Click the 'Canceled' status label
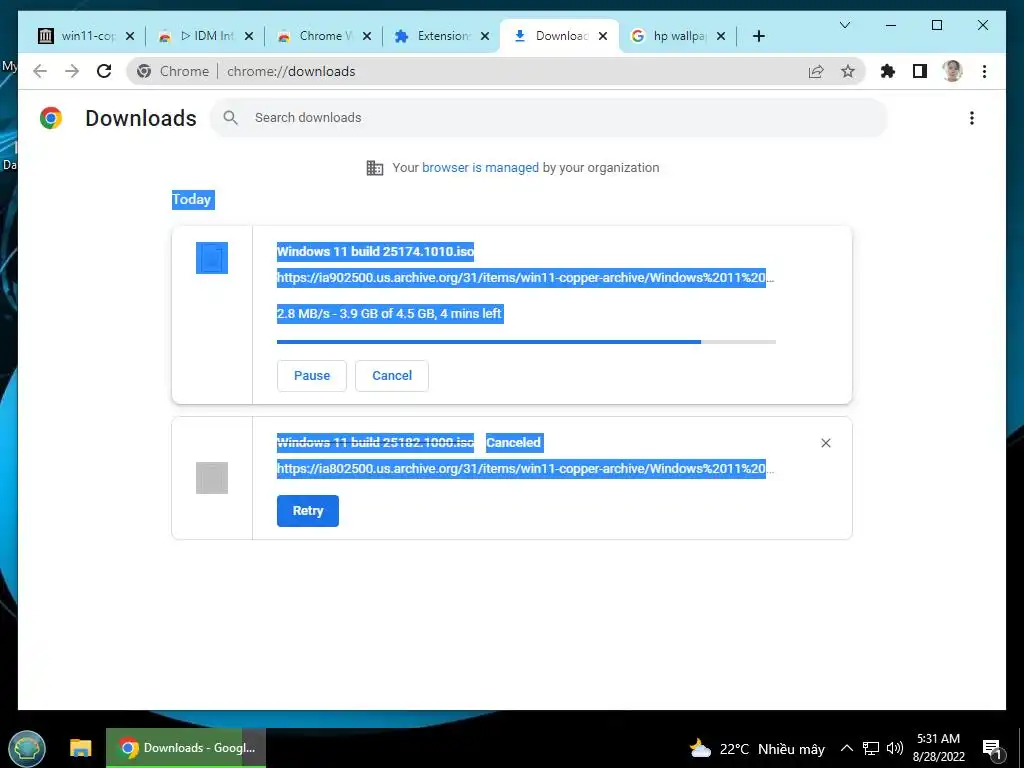Viewport: 1024px width, 768px height. tap(514, 443)
